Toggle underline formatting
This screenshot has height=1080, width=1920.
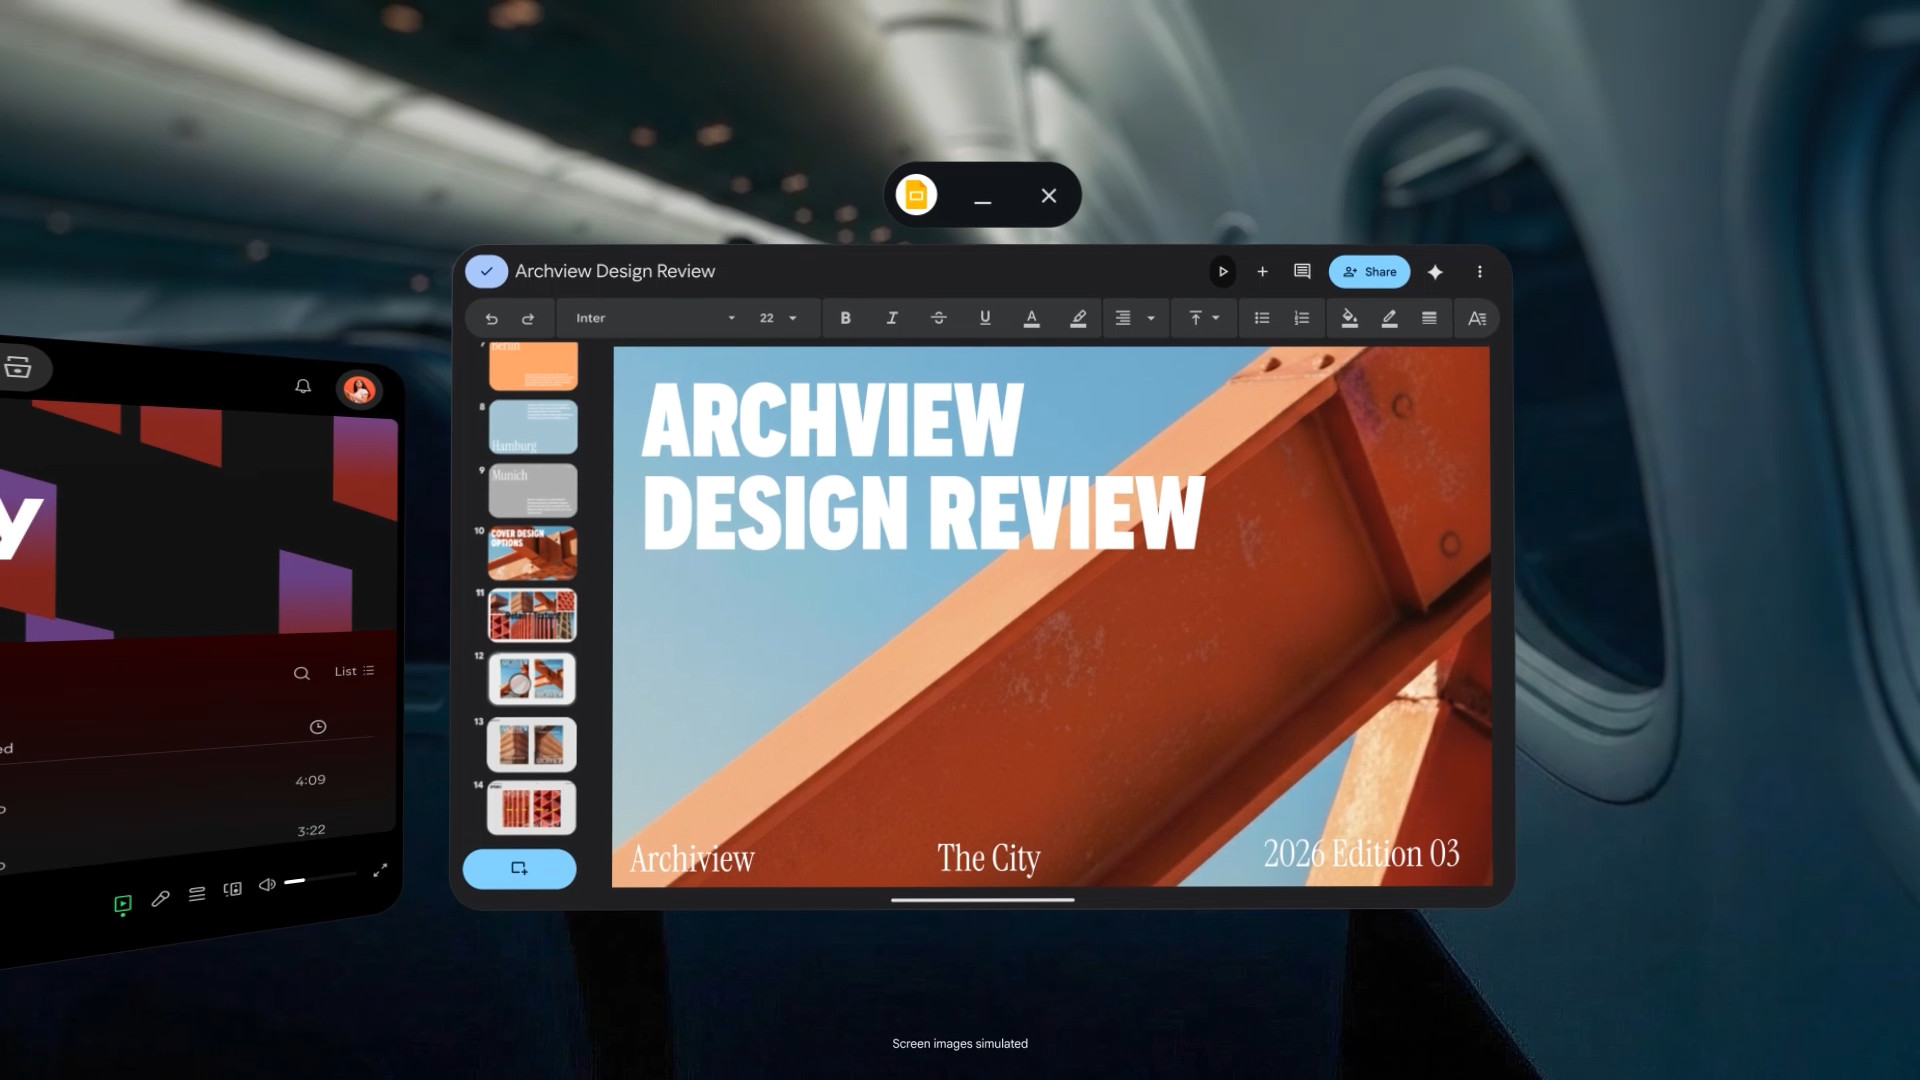point(985,318)
